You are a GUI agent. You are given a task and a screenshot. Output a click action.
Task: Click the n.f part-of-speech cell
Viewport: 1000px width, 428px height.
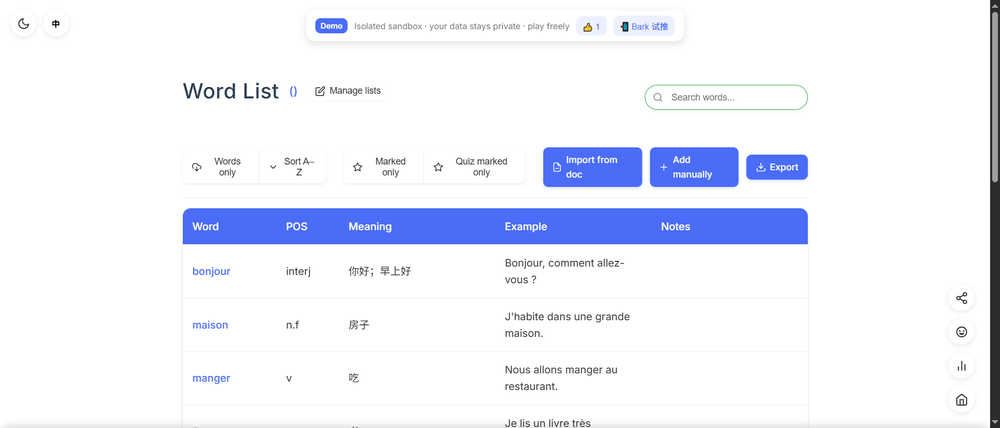292,325
